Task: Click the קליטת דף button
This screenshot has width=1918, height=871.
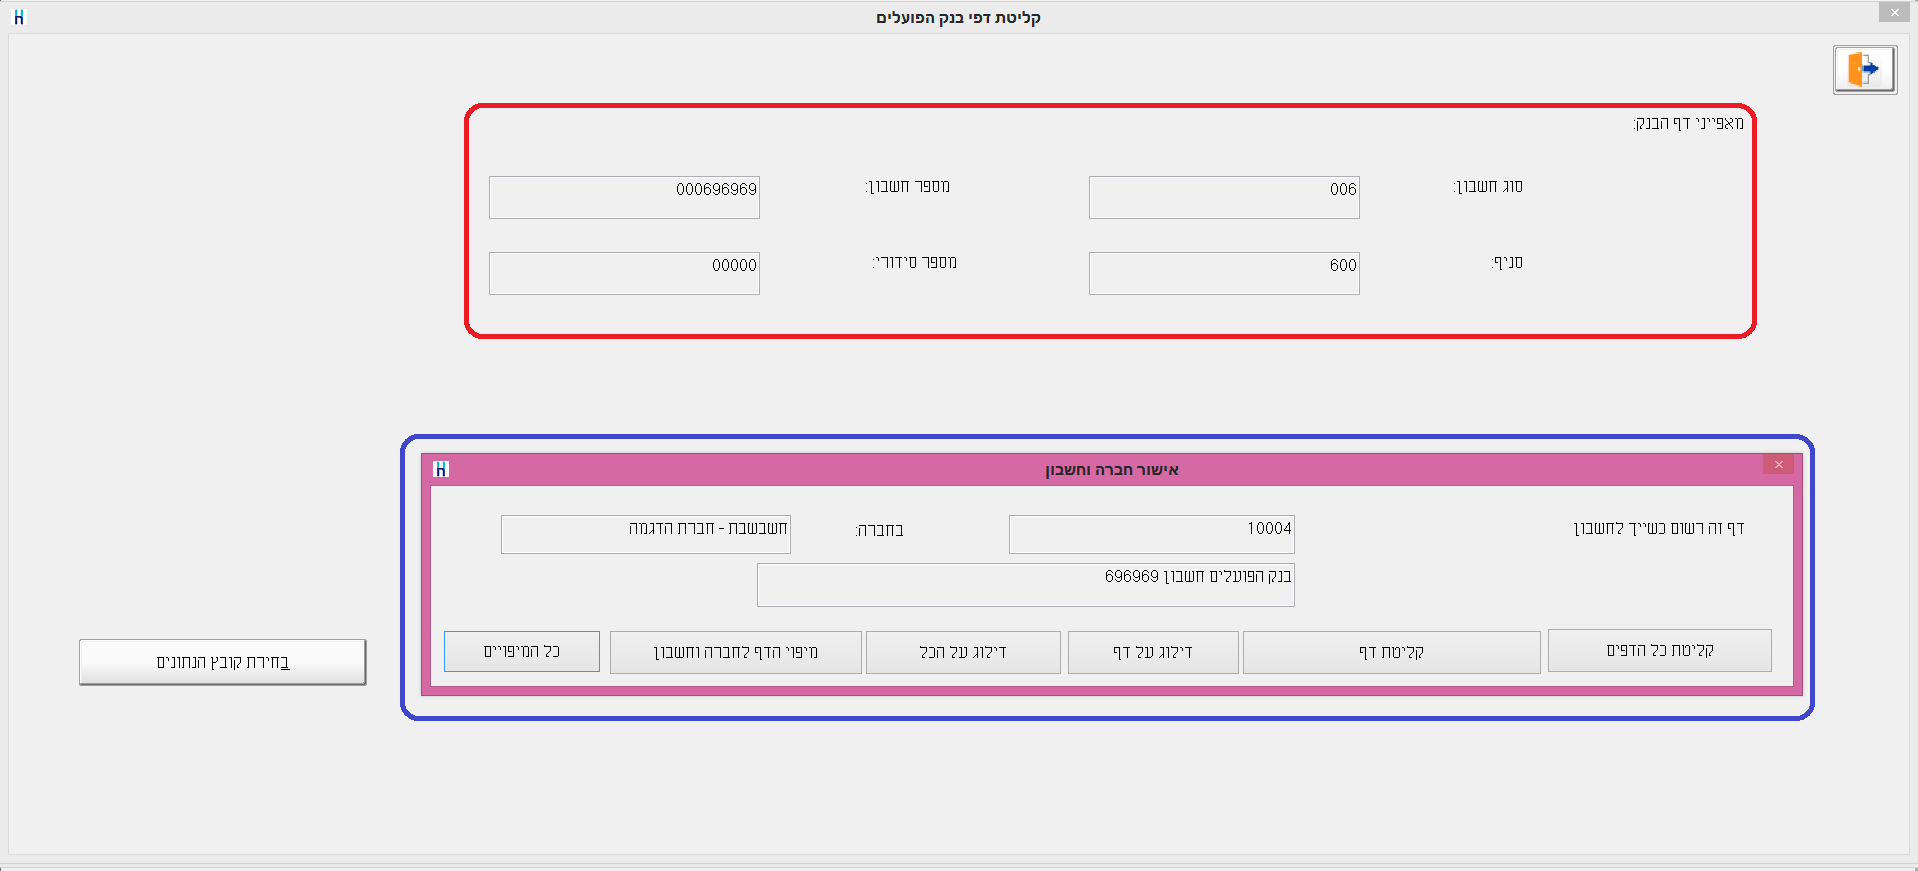Action: pos(1391,652)
